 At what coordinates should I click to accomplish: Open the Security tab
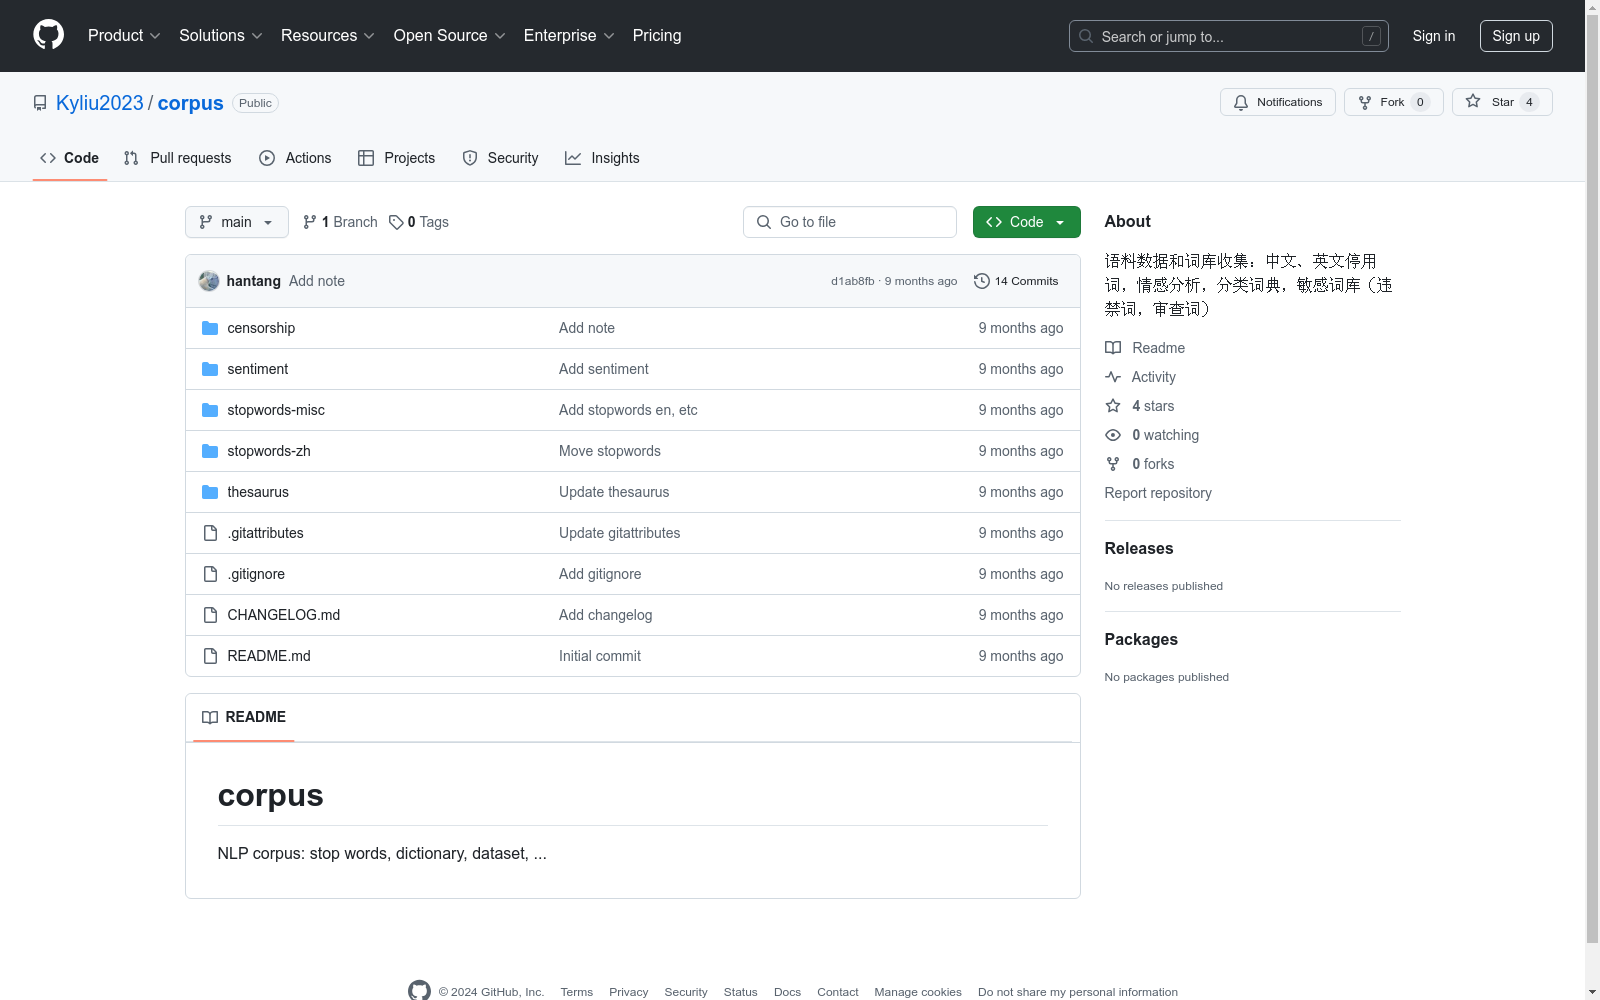pos(501,158)
